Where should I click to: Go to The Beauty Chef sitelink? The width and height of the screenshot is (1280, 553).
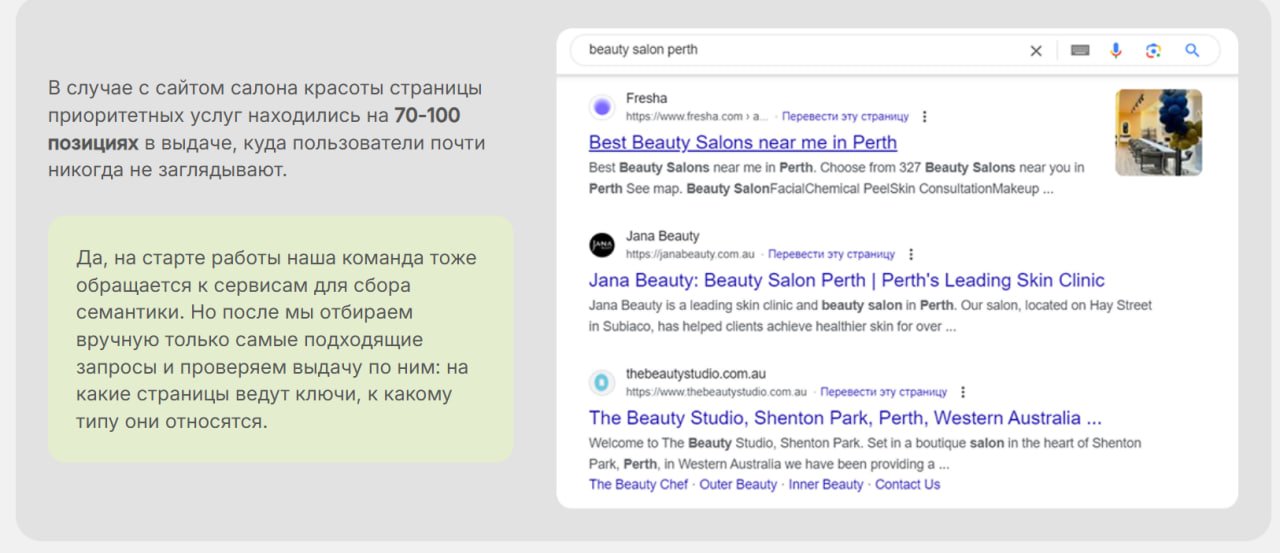coord(638,484)
